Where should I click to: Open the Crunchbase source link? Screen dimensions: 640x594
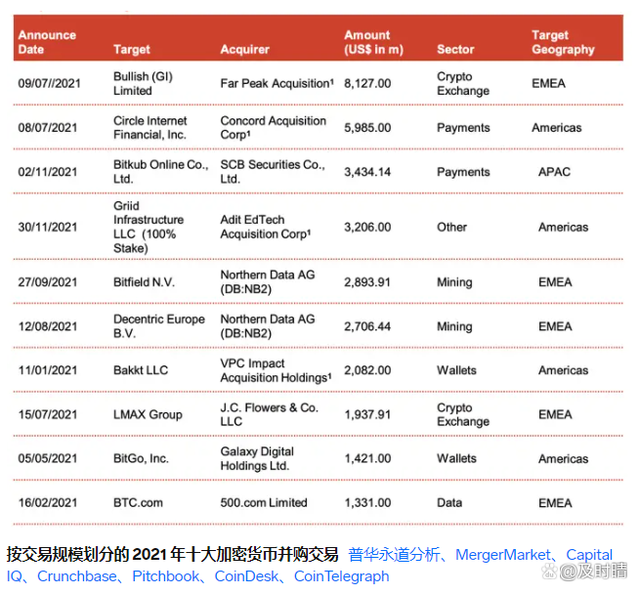(x=77, y=576)
